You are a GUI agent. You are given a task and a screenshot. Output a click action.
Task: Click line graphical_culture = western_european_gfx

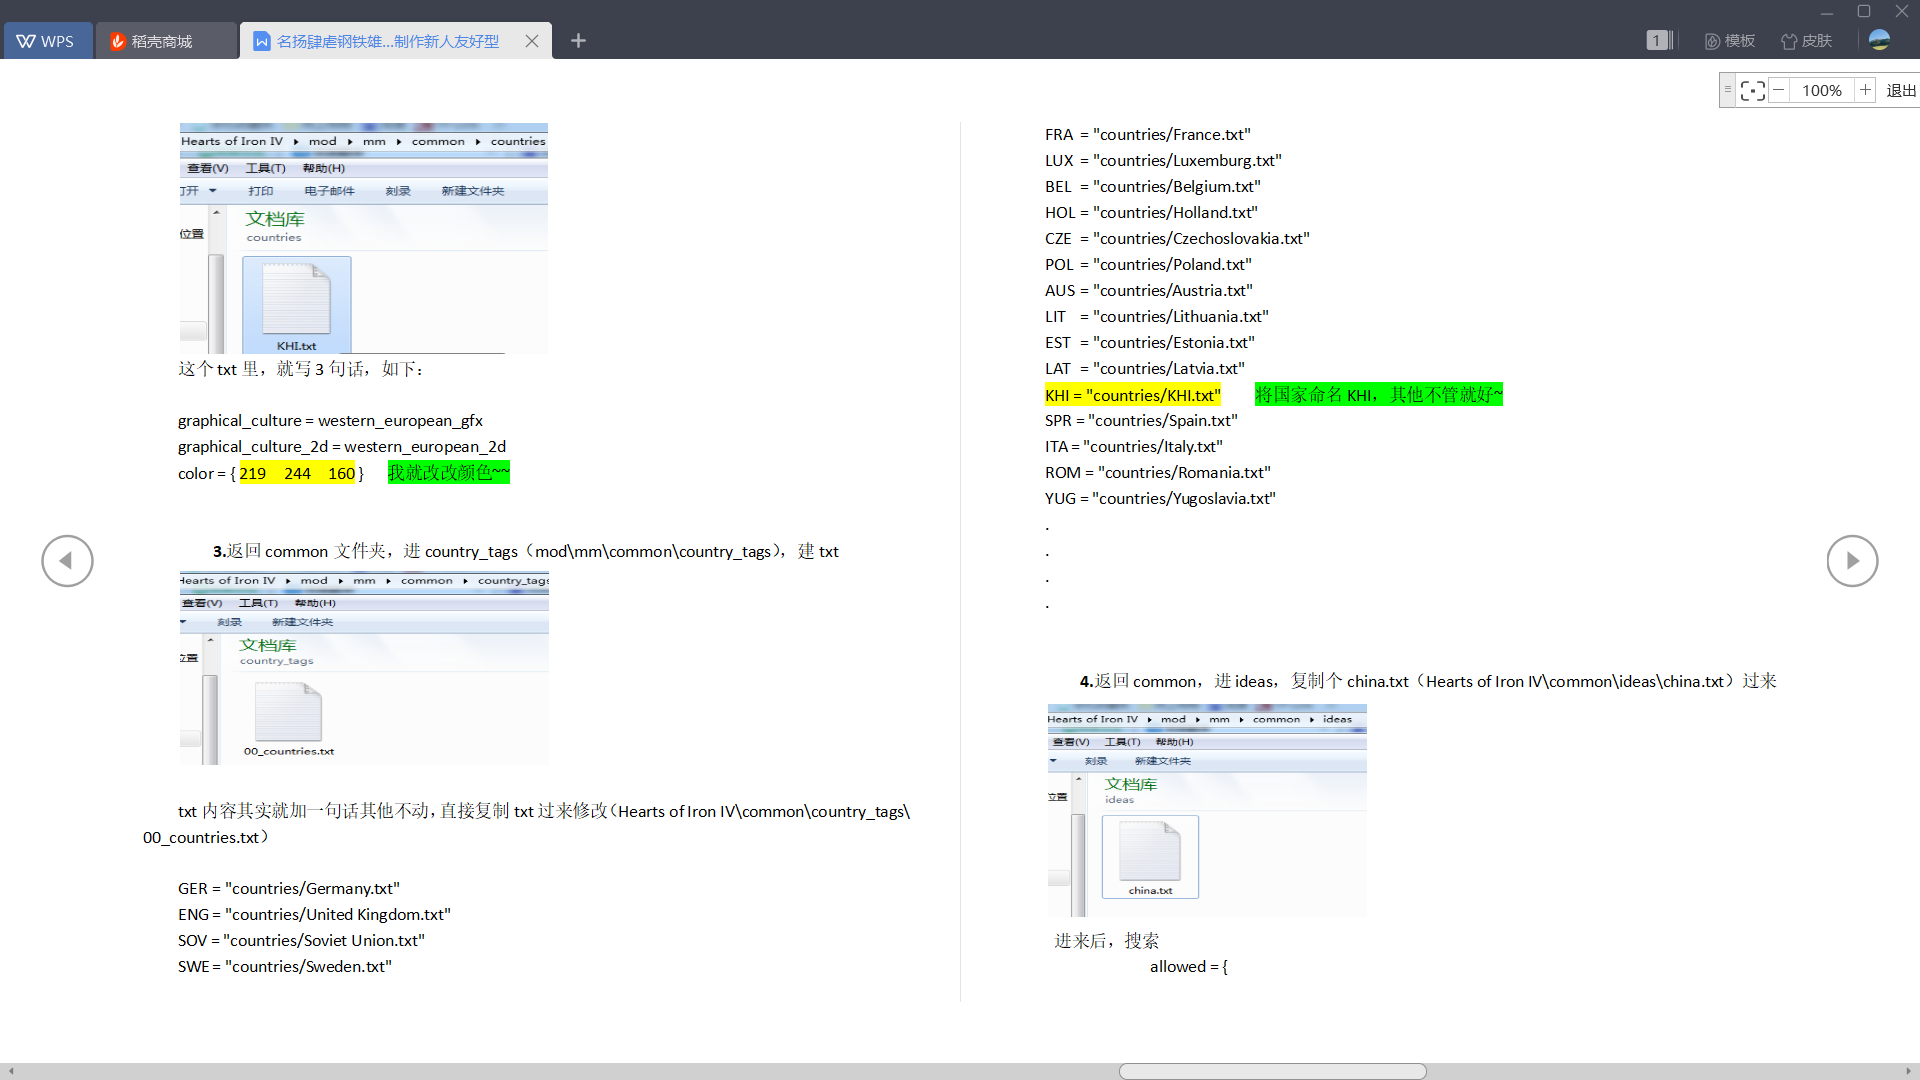(x=330, y=420)
